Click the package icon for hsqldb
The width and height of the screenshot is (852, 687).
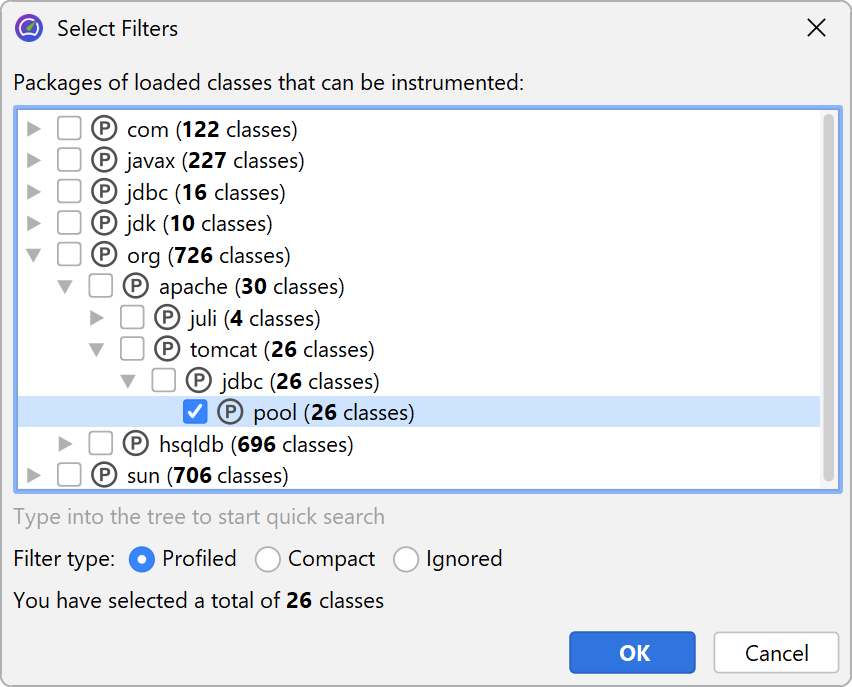coord(136,443)
